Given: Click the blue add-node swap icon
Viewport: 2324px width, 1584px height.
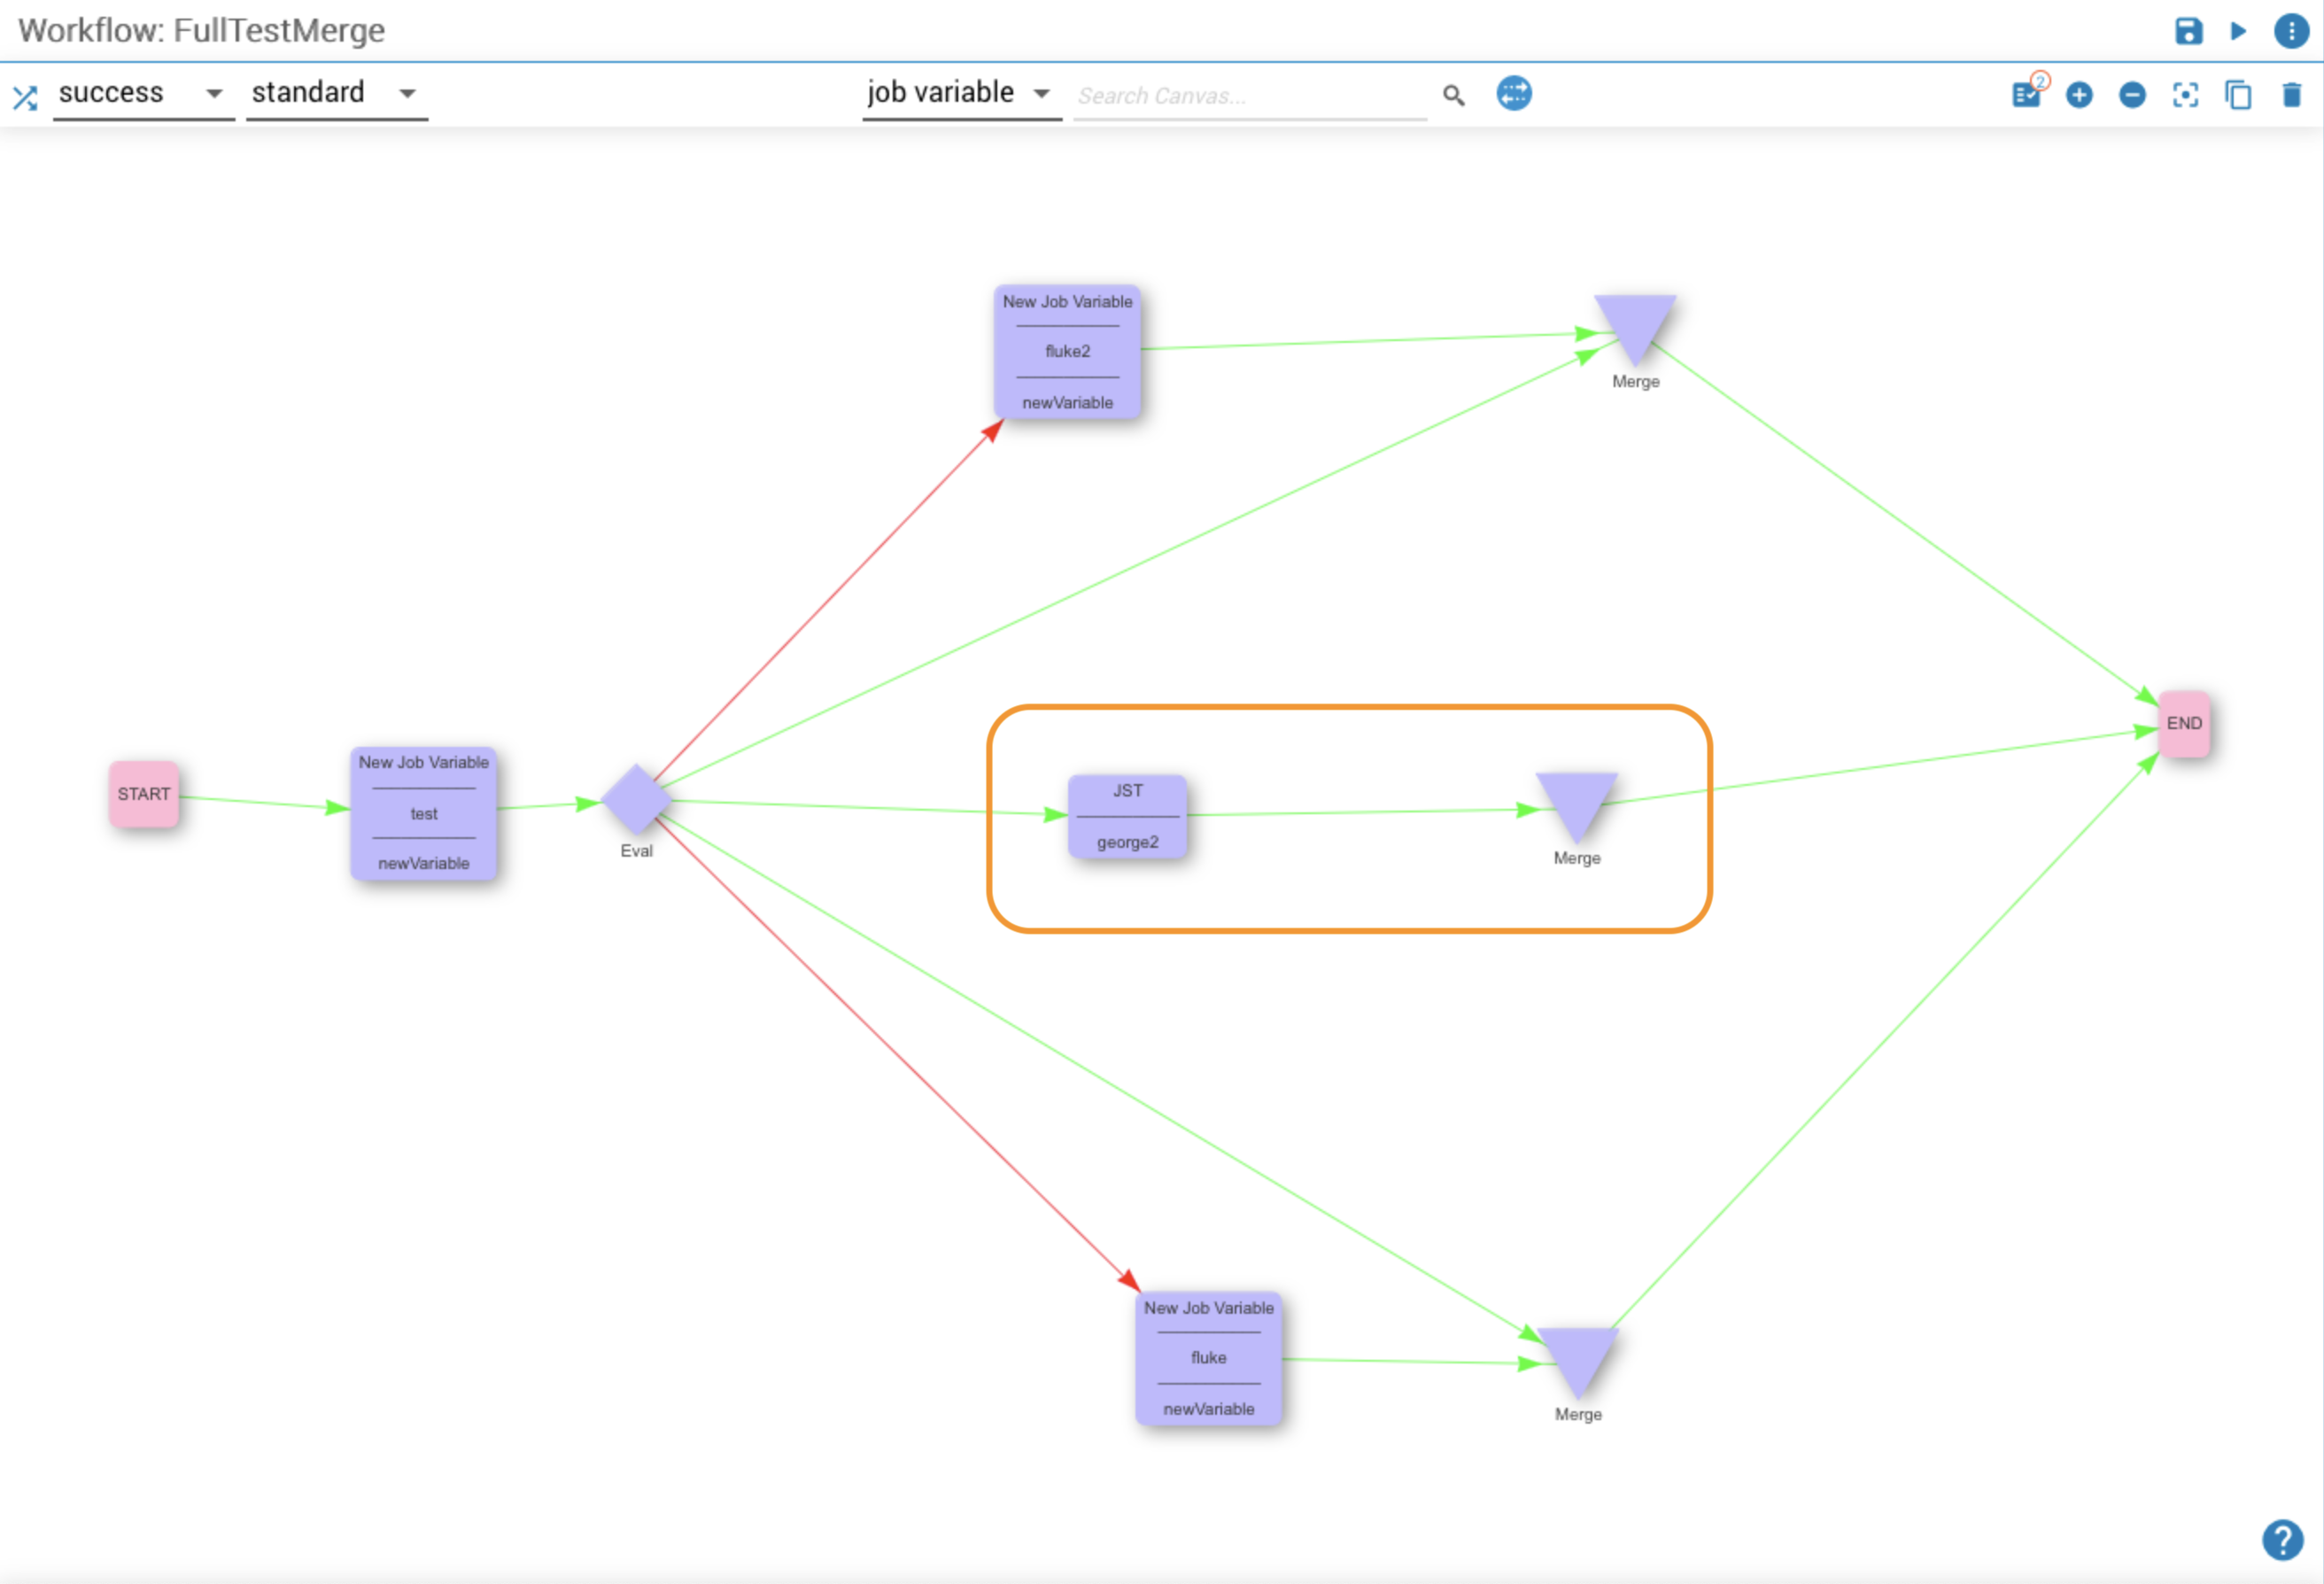Looking at the screenshot, I should point(1514,93).
